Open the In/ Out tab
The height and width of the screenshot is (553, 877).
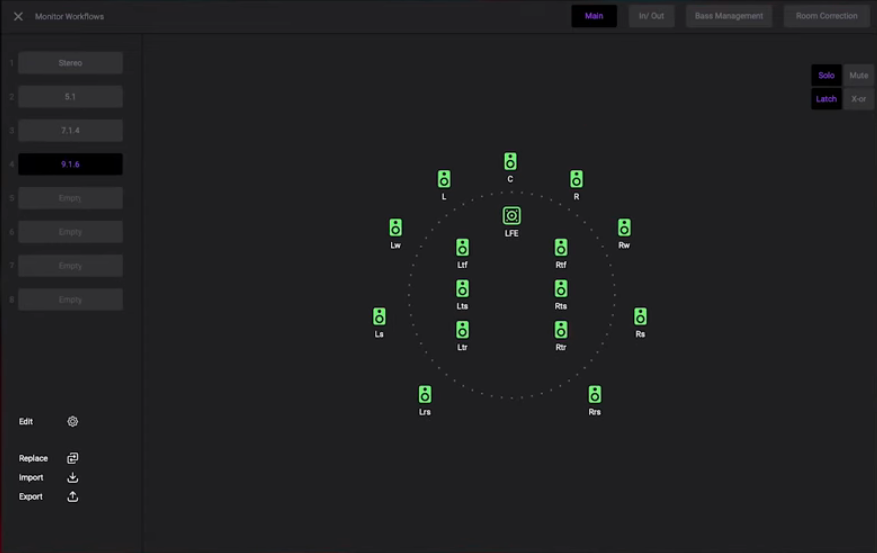click(652, 16)
